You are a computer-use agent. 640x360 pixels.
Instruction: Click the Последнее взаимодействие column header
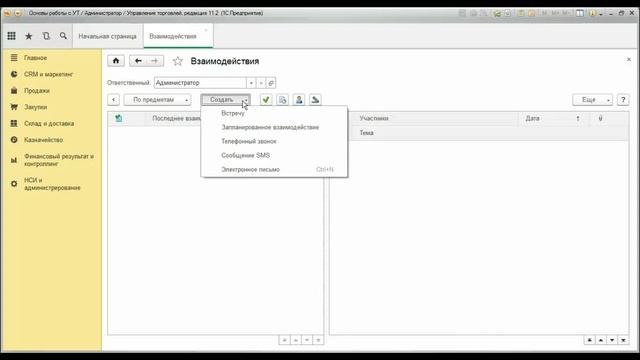click(x=176, y=118)
